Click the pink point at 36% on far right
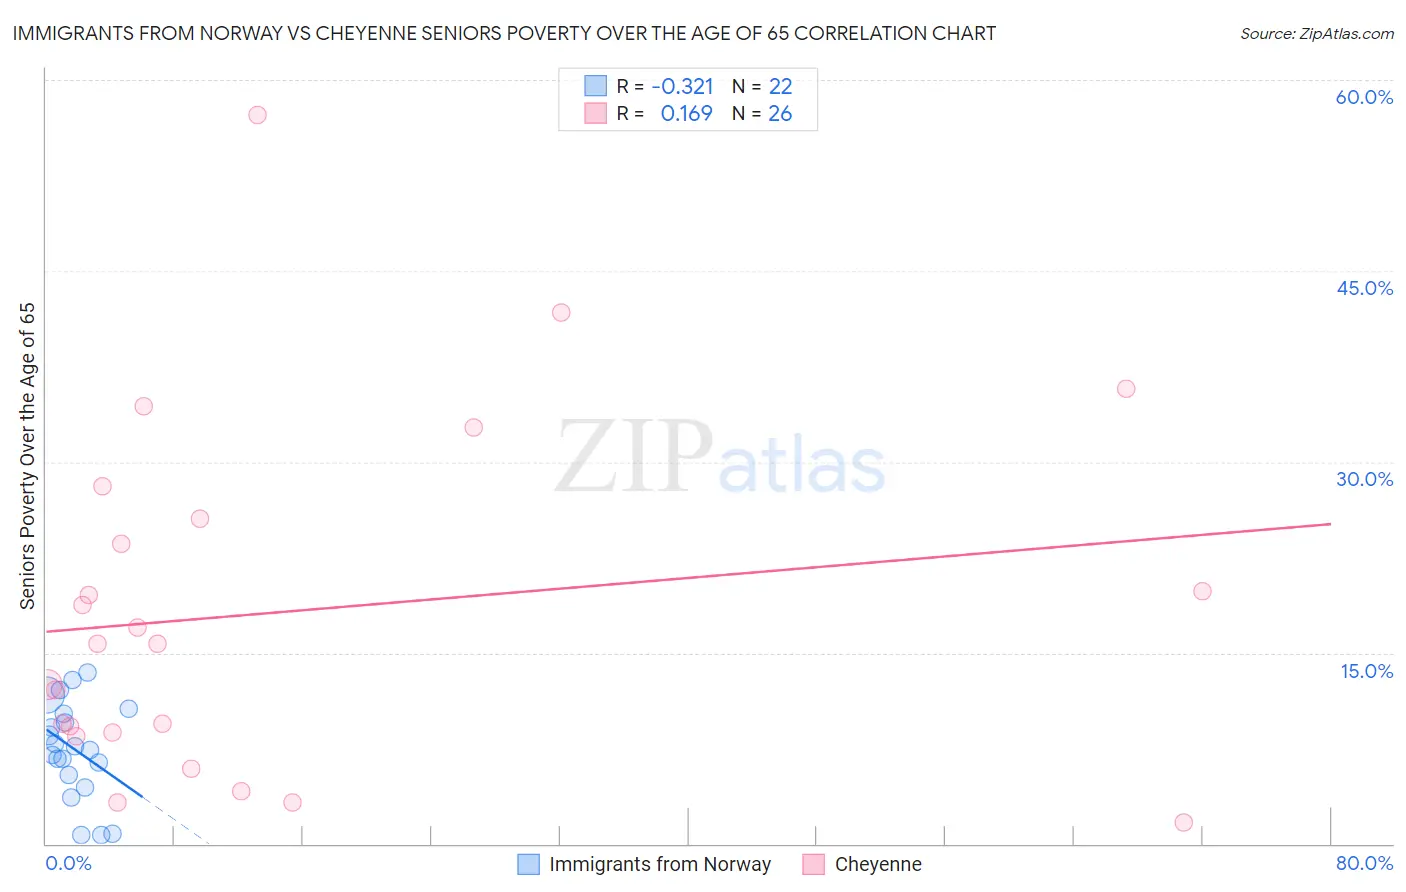This screenshot has width=1406, height=892. [x=1126, y=389]
